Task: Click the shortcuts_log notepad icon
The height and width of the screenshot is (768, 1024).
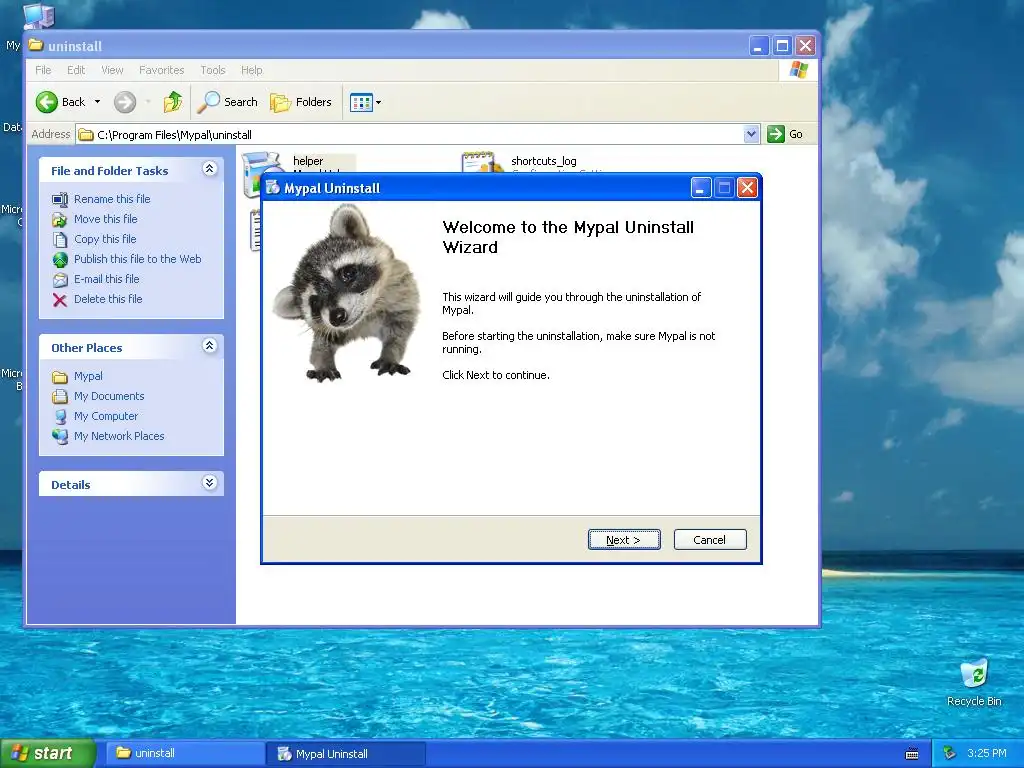Action: (x=482, y=162)
